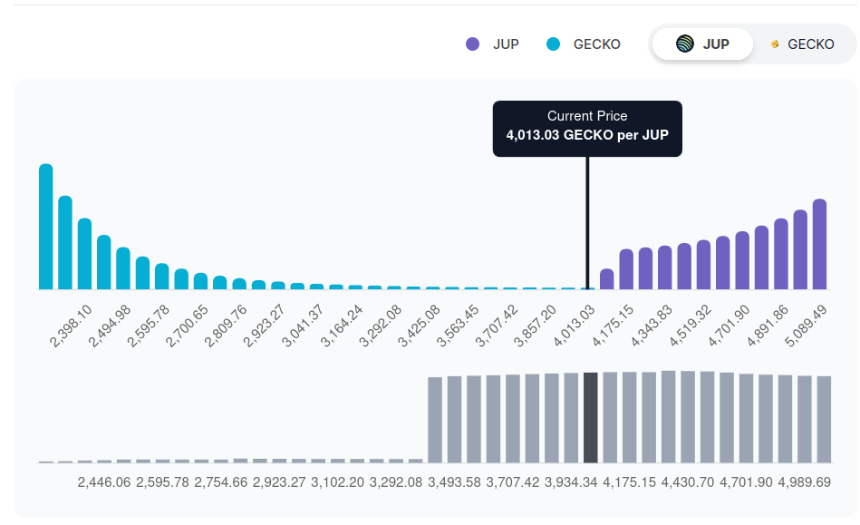Click the 3,102.20 lower axis label

pyautogui.click(x=337, y=483)
